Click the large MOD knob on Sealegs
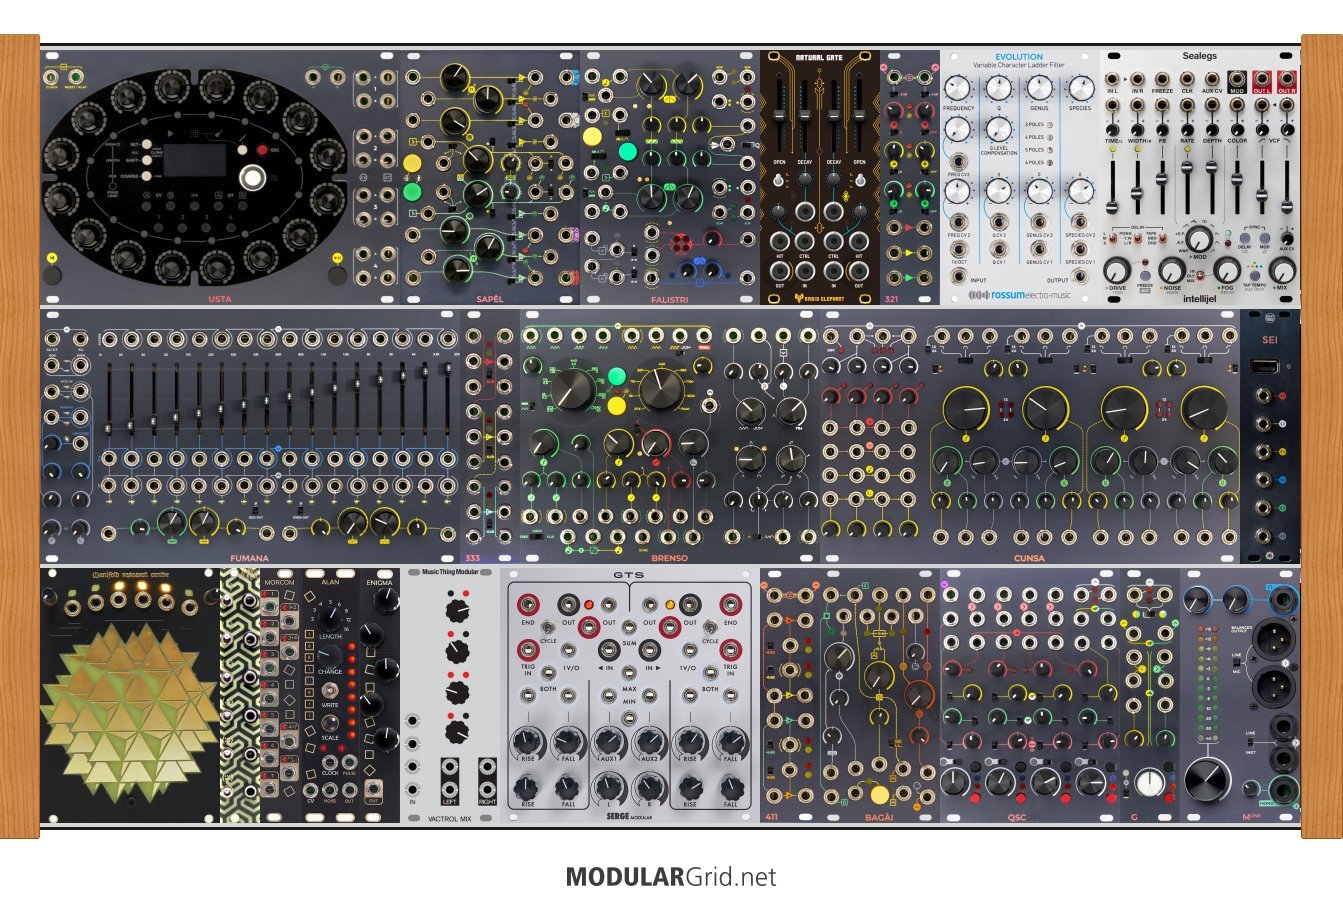This screenshot has width=1343, height=898. [x=1199, y=241]
